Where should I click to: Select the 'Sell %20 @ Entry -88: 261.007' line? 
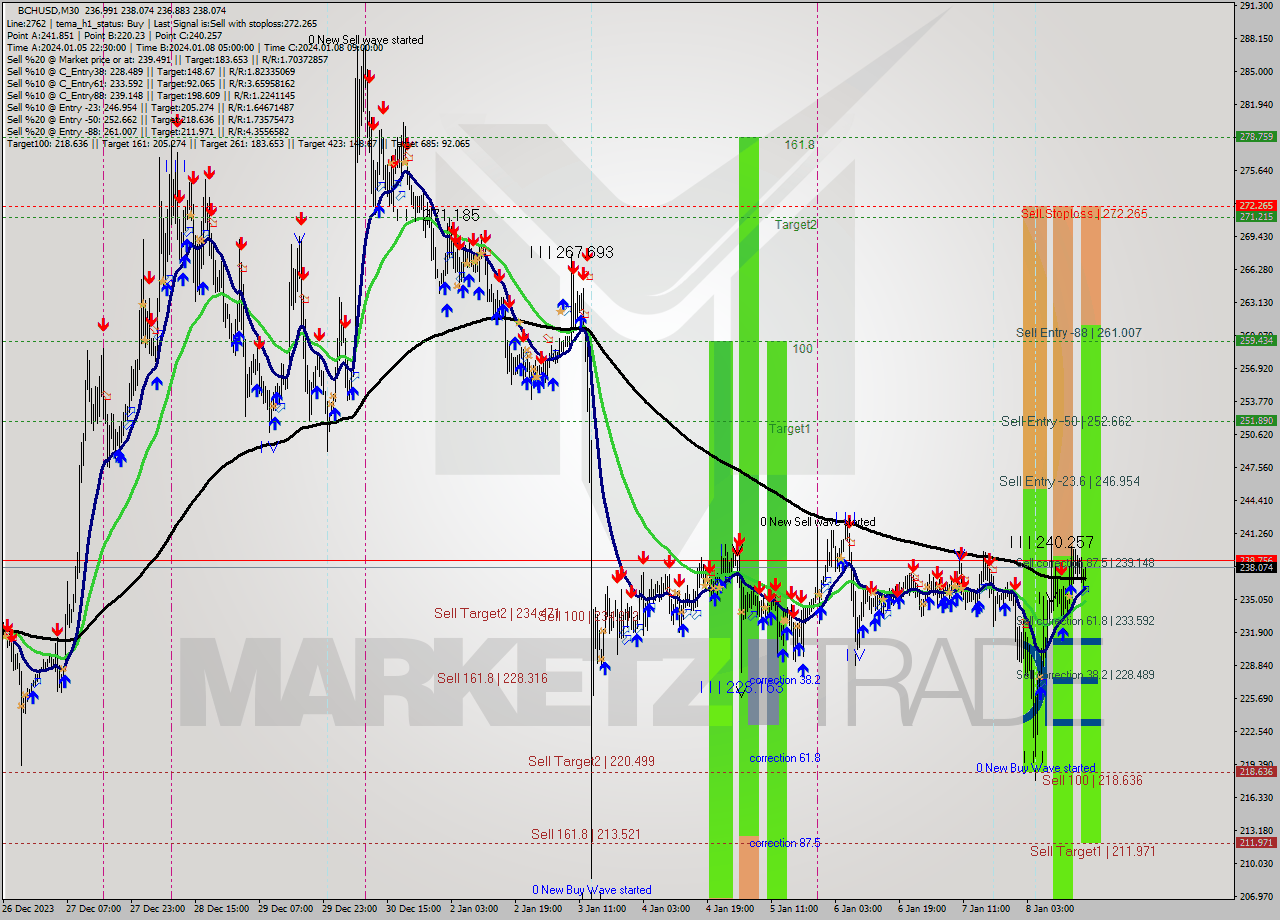click(148, 131)
